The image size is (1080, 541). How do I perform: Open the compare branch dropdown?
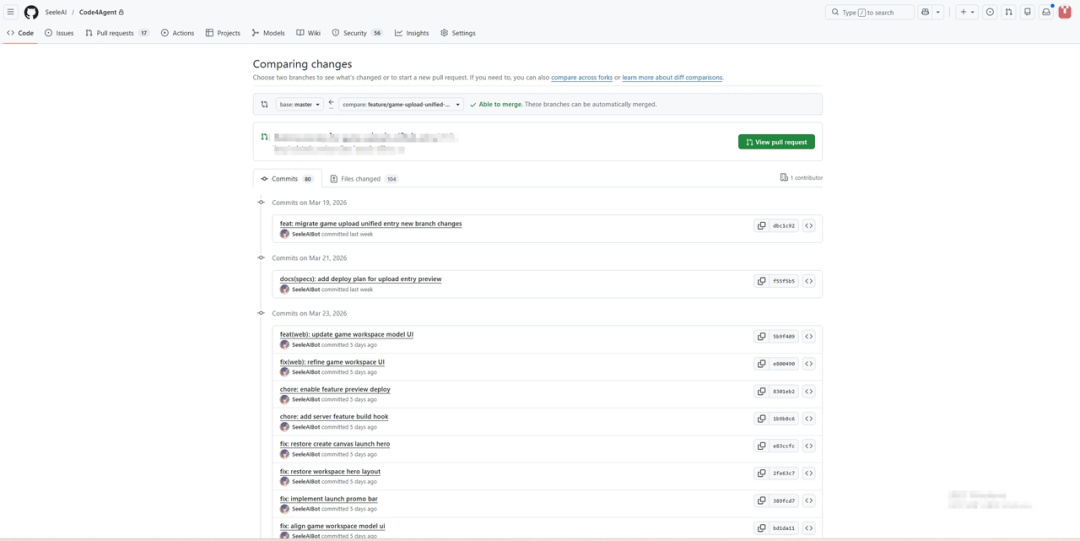coord(401,104)
